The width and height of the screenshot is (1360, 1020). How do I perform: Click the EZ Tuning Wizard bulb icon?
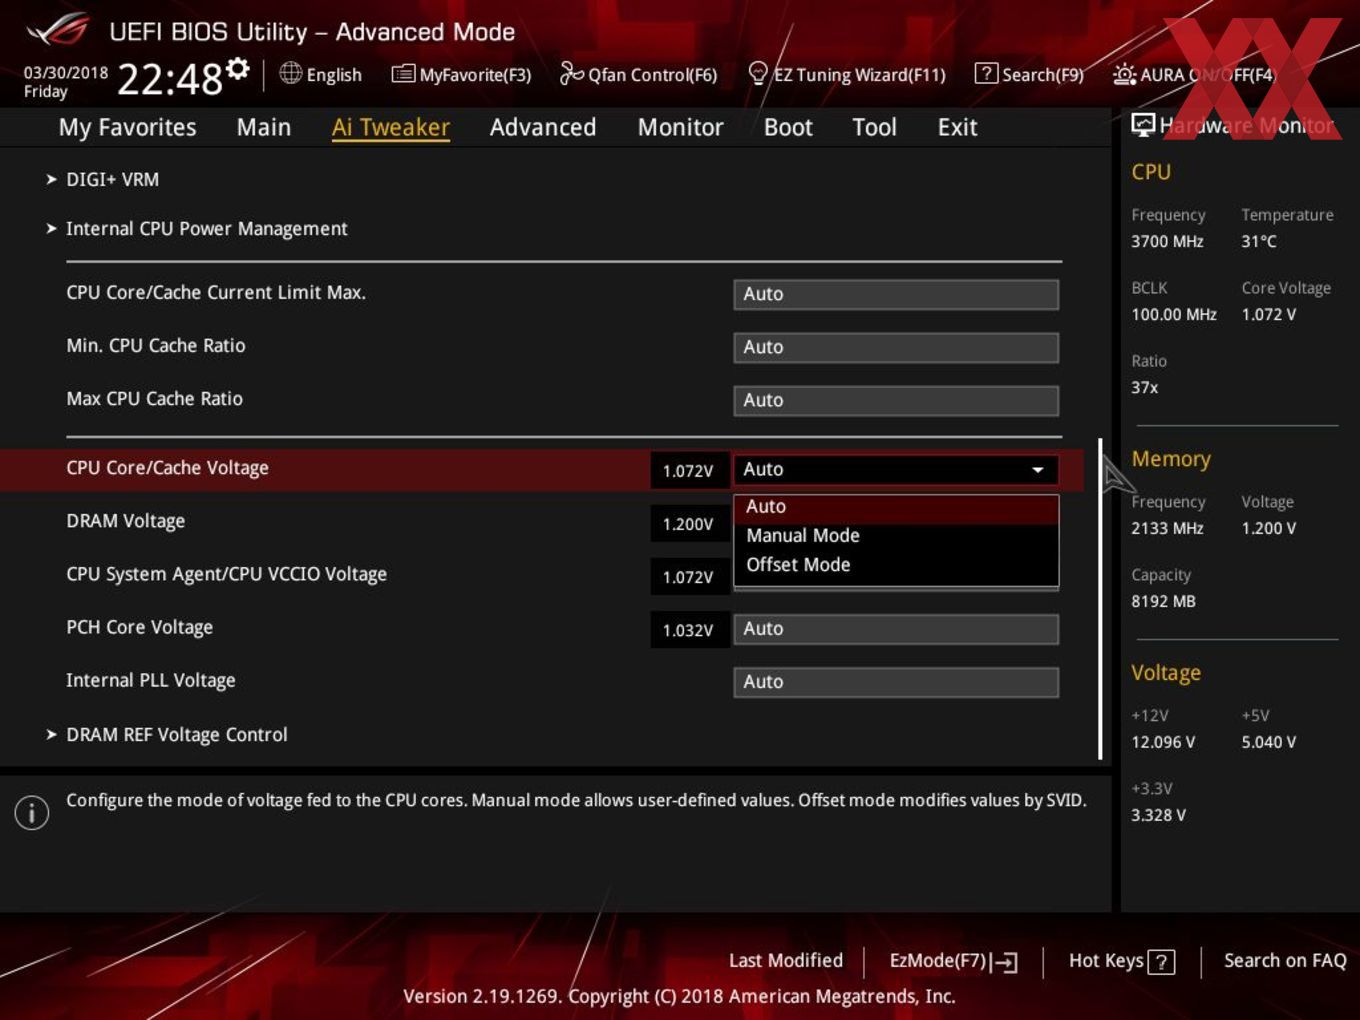[x=758, y=73]
